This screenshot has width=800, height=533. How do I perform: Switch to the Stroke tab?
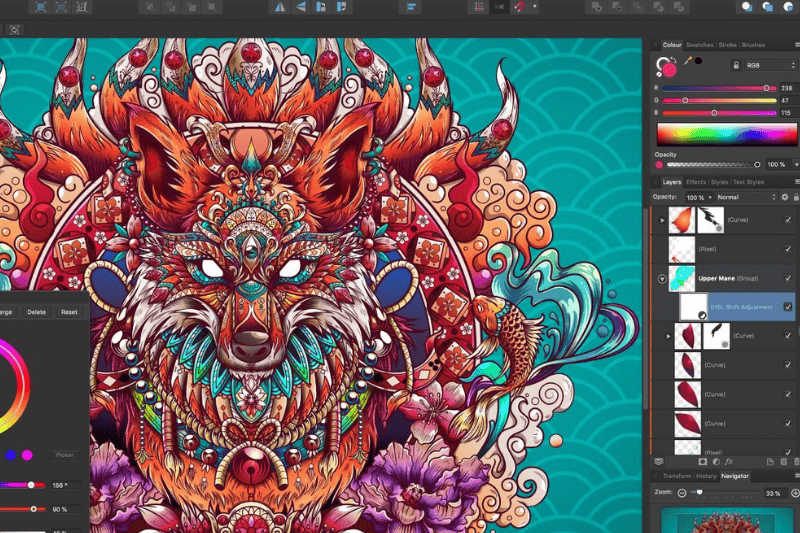tap(727, 45)
